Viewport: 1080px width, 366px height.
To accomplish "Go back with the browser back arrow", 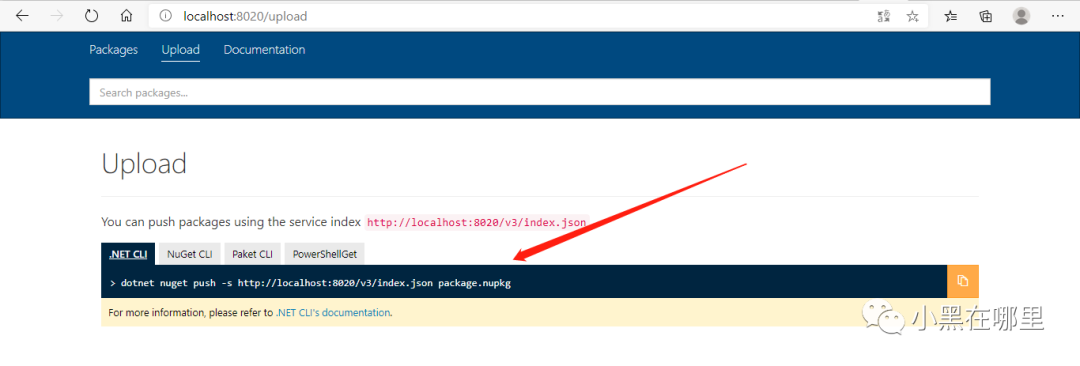I will [22, 16].
